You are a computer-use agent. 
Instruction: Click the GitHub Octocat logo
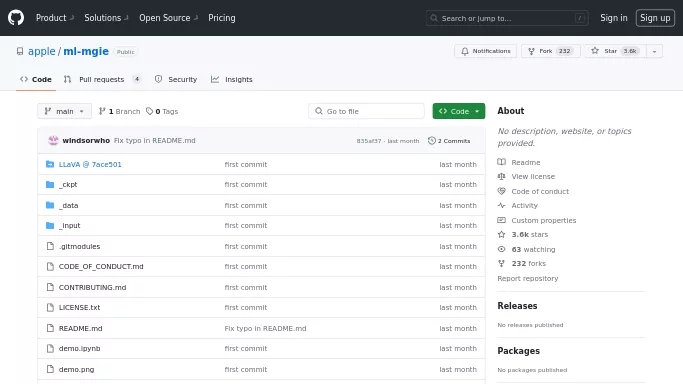(16, 18)
